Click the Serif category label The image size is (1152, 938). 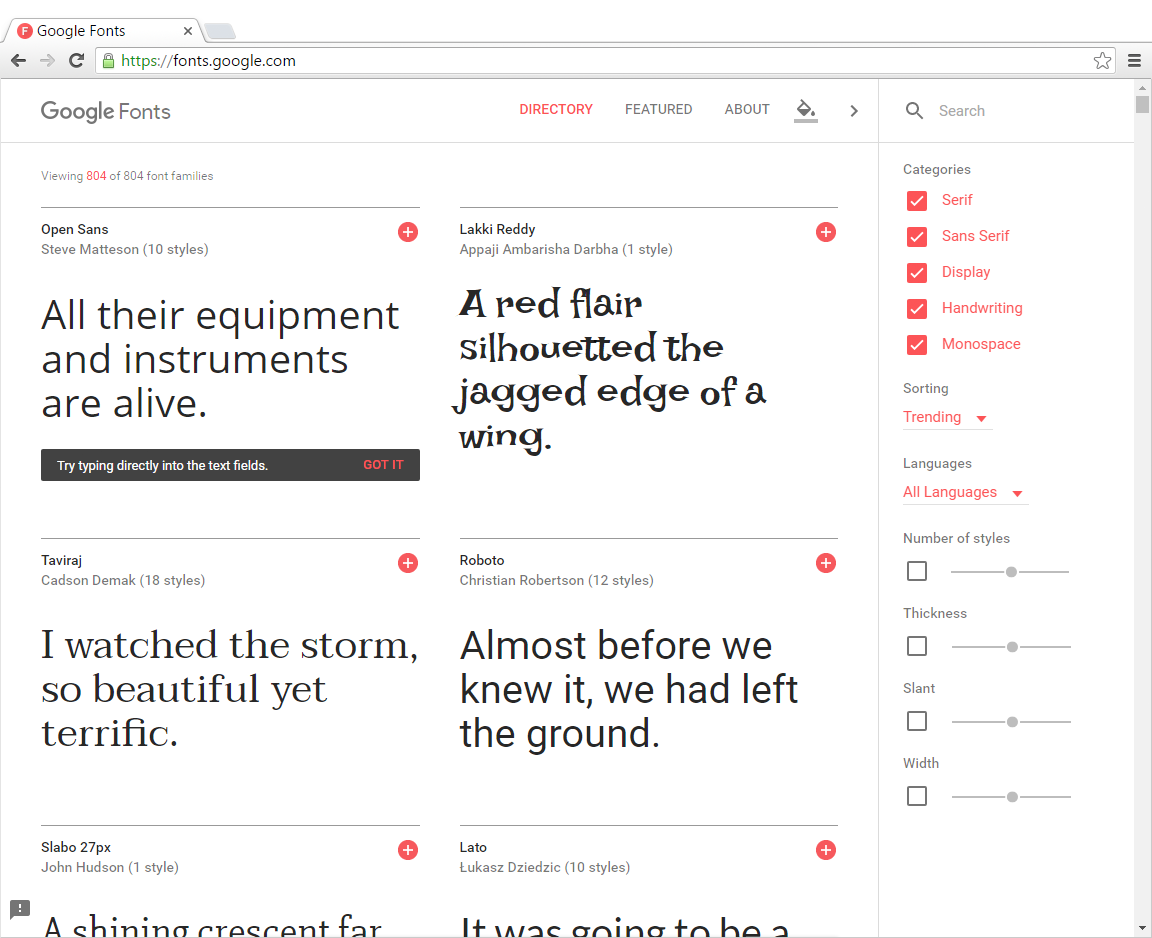[957, 201]
